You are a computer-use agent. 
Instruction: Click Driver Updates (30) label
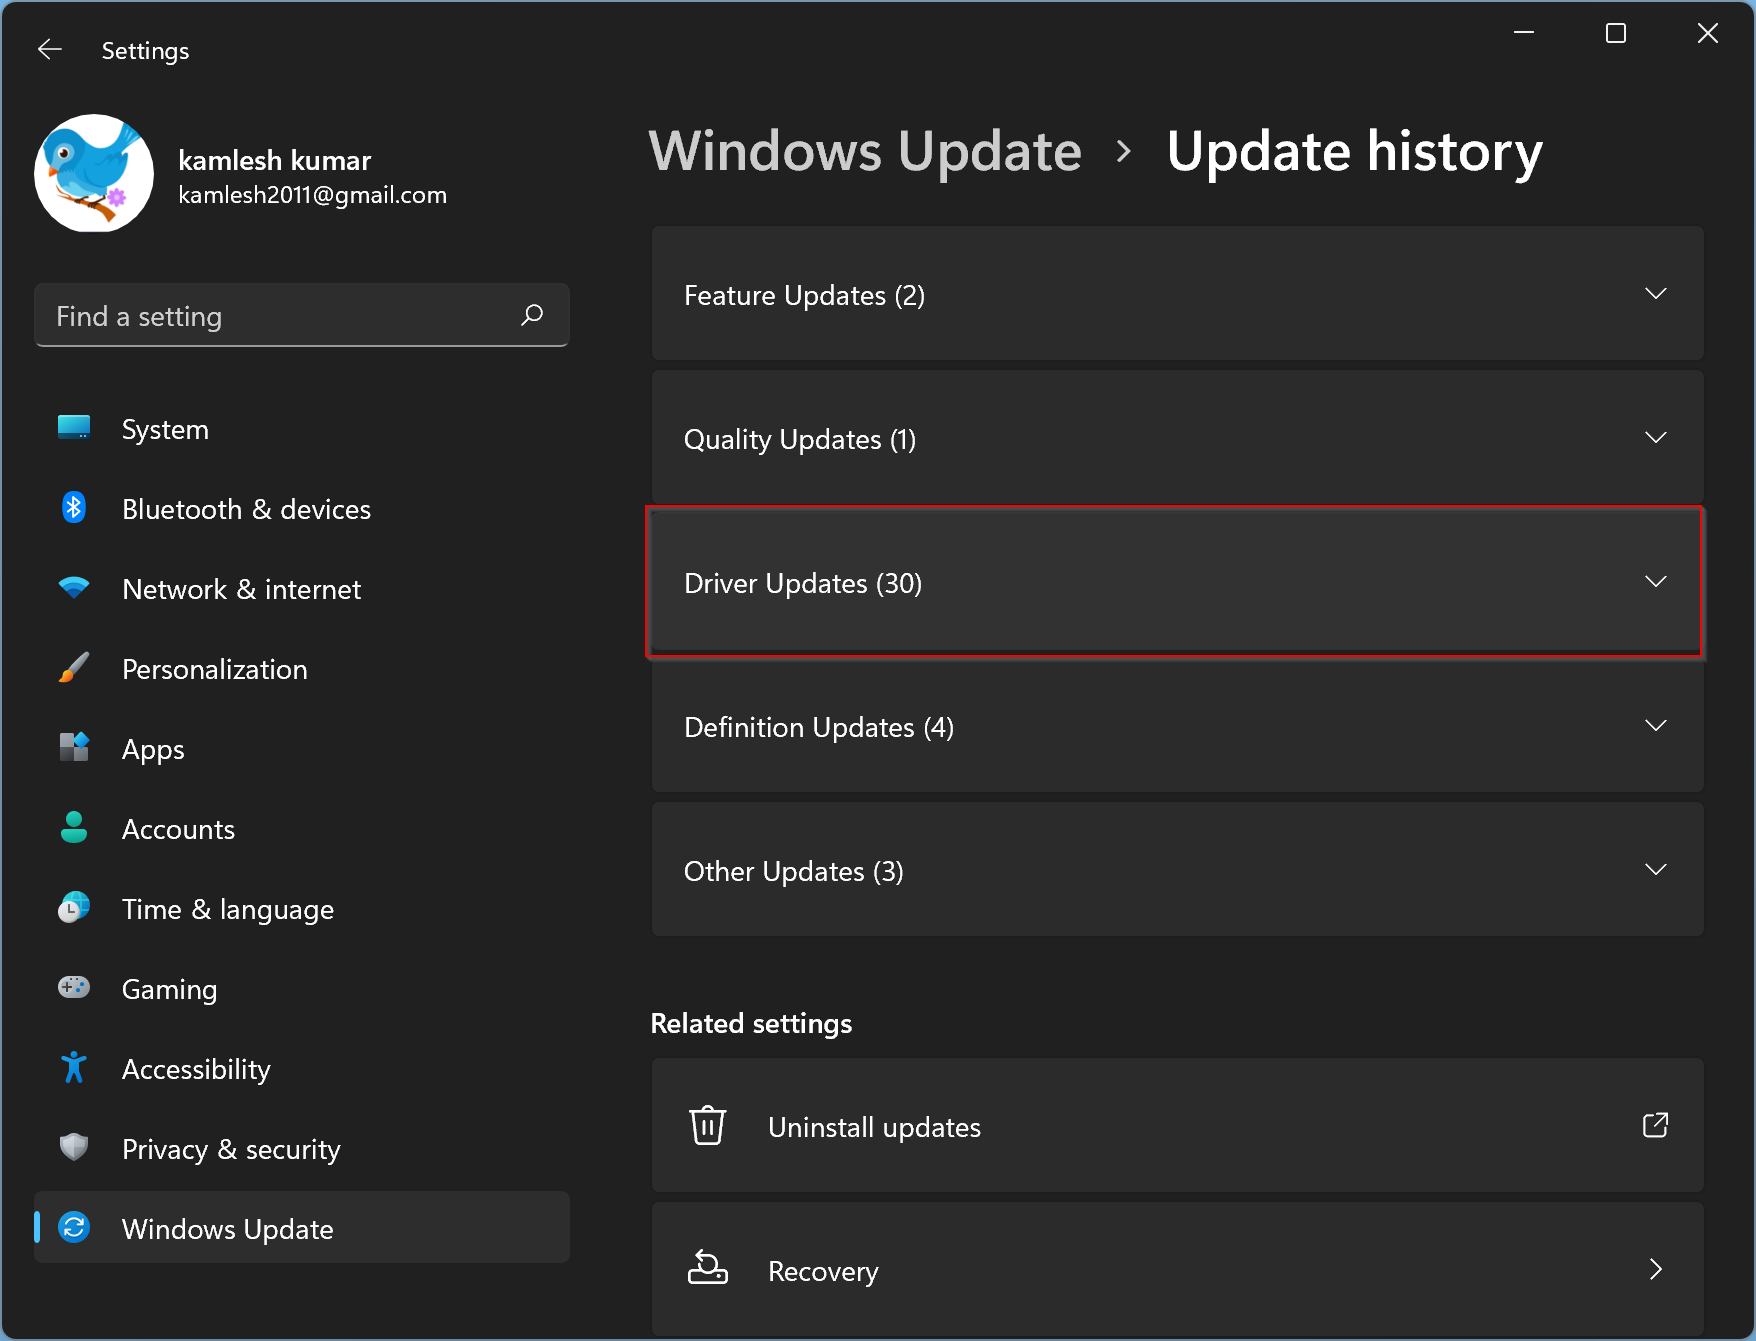point(803,583)
